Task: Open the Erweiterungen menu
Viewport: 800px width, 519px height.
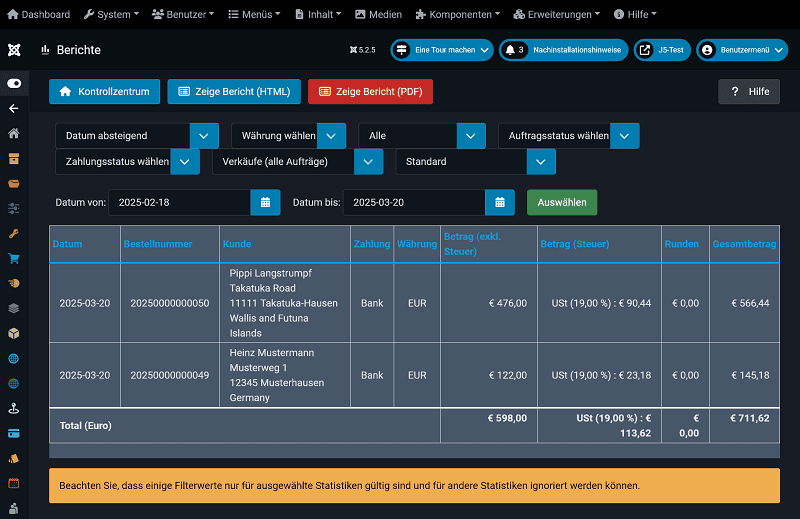Action: coord(556,15)
